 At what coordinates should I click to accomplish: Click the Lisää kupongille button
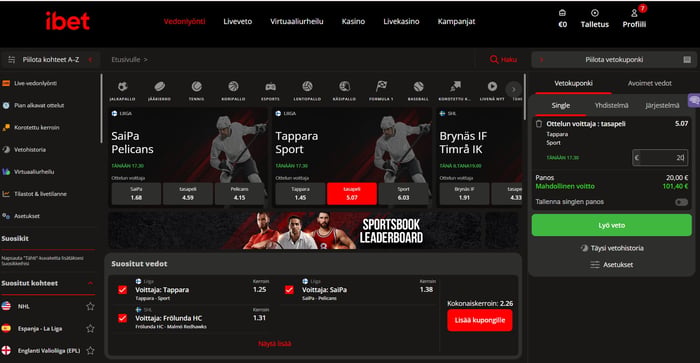coord(480,320)
